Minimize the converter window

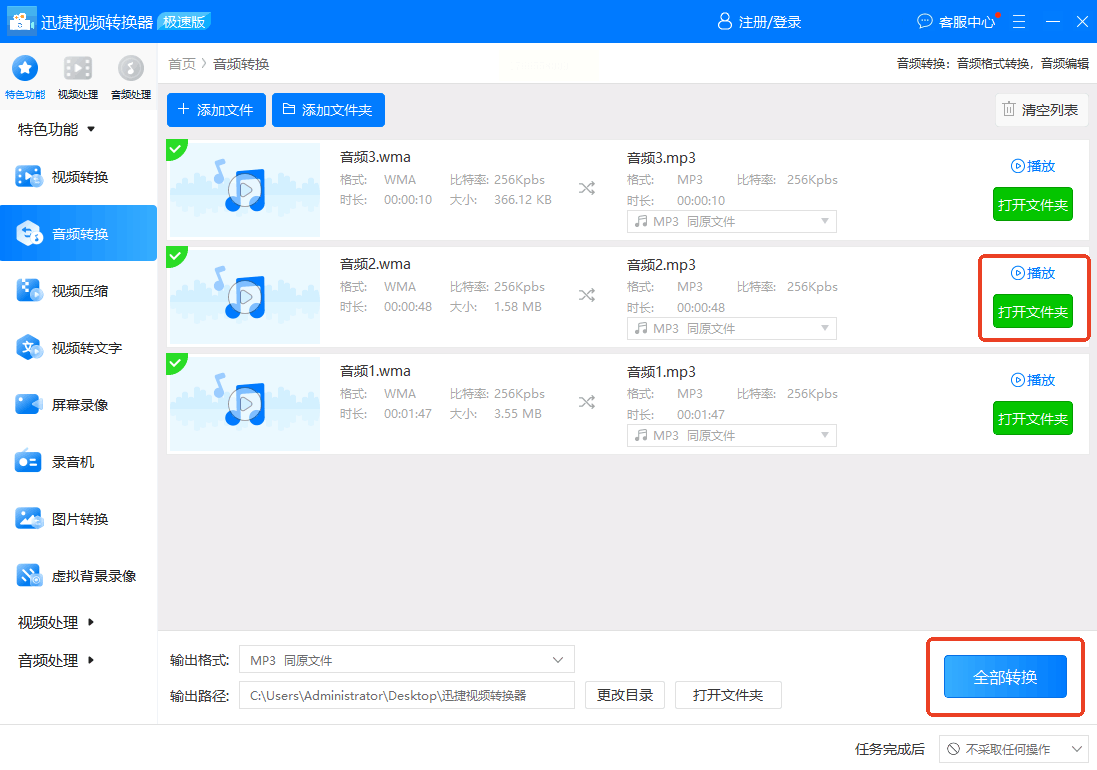pos(1053,22)
